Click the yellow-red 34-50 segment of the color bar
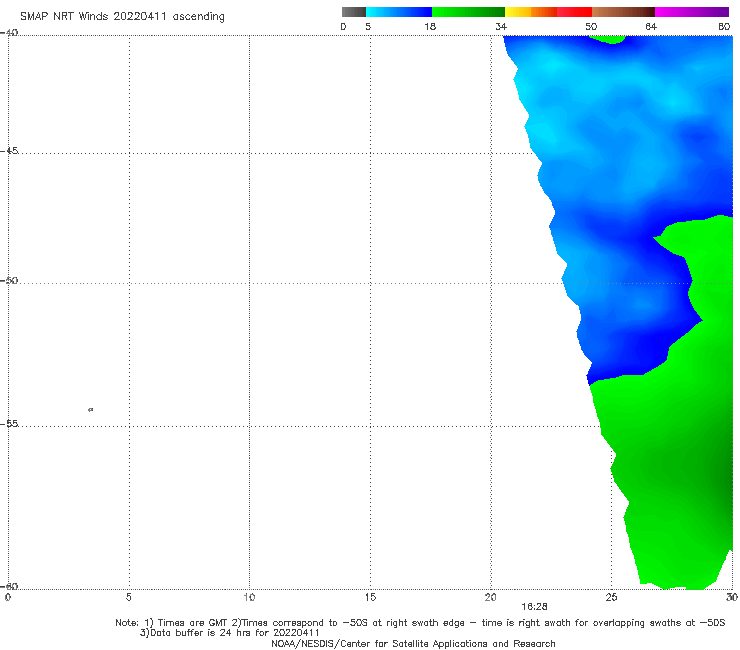 tap(548, 12)
